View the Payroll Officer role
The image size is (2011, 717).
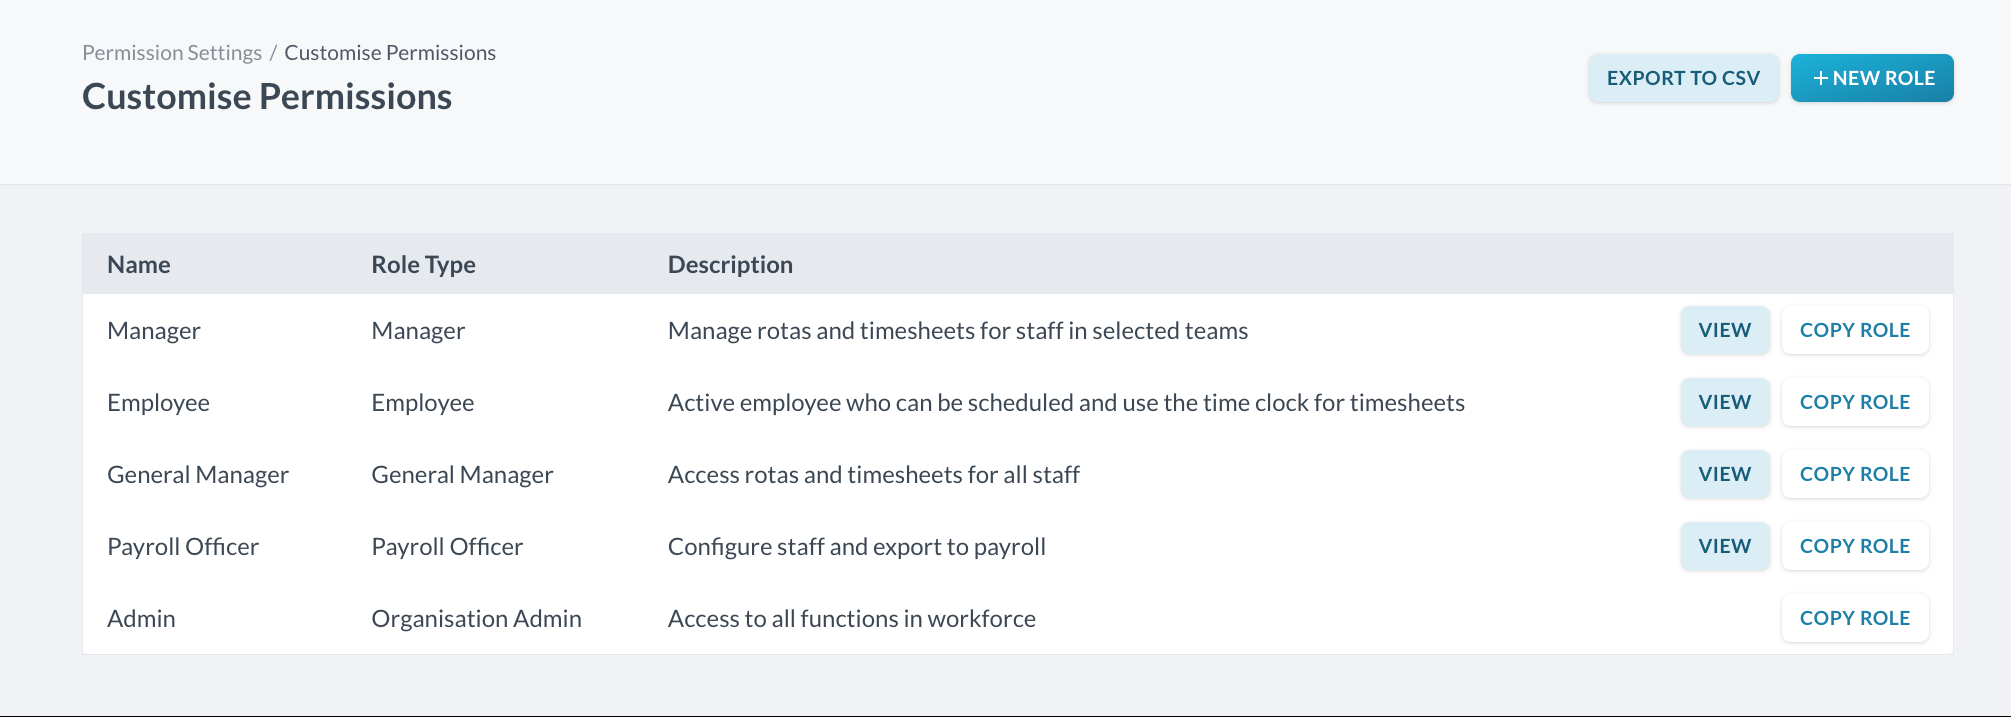tap(1724, 546)
